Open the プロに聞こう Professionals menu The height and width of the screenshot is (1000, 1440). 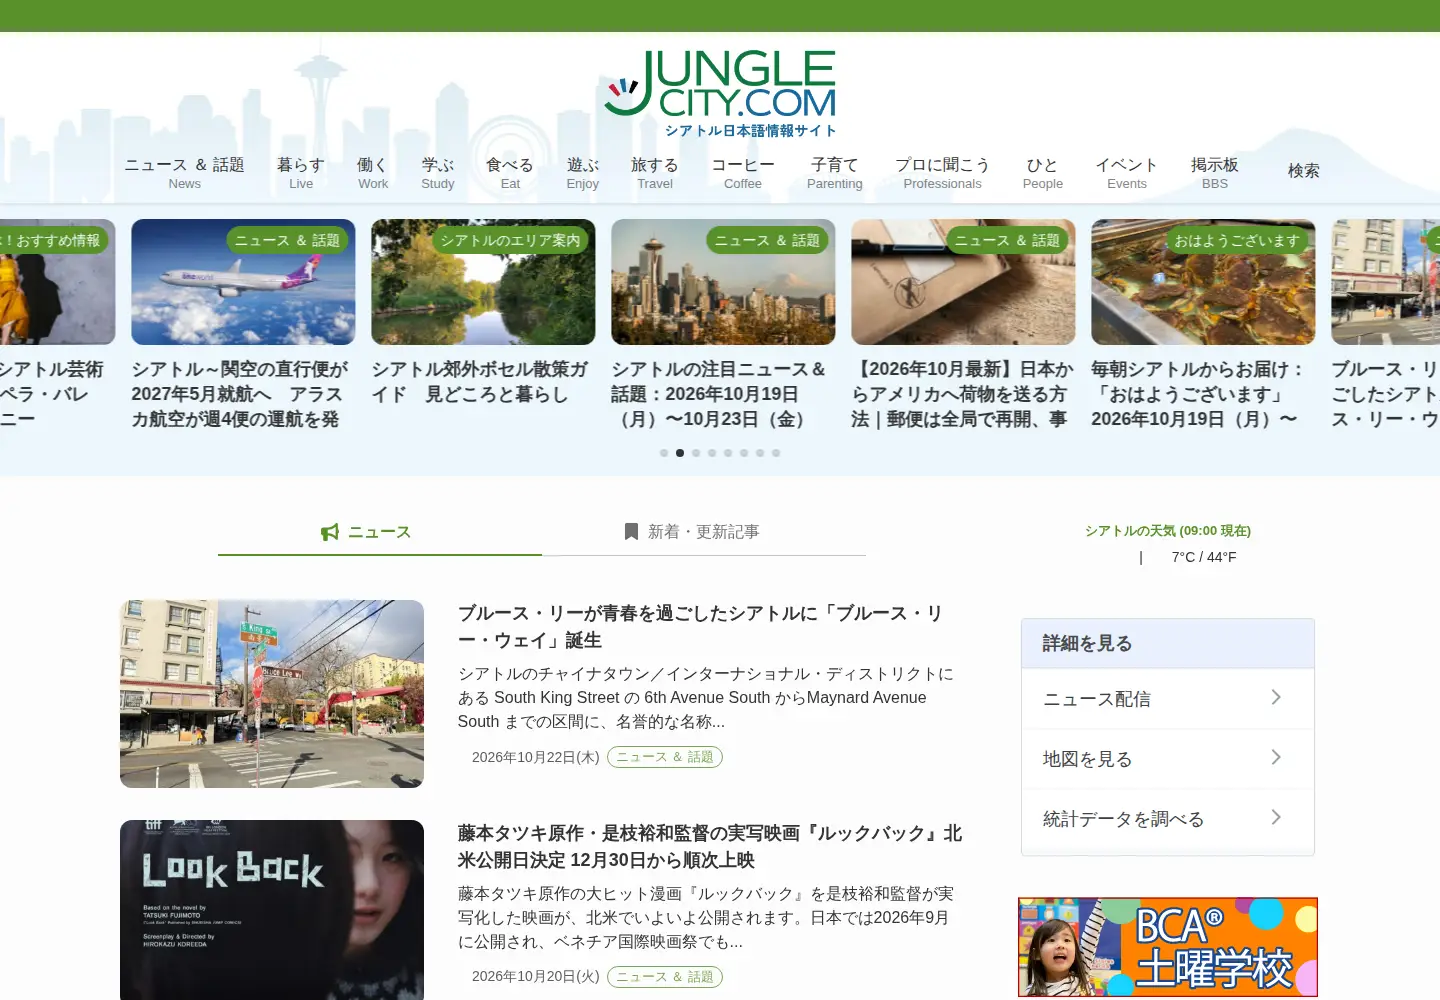[x=942, y=173]
